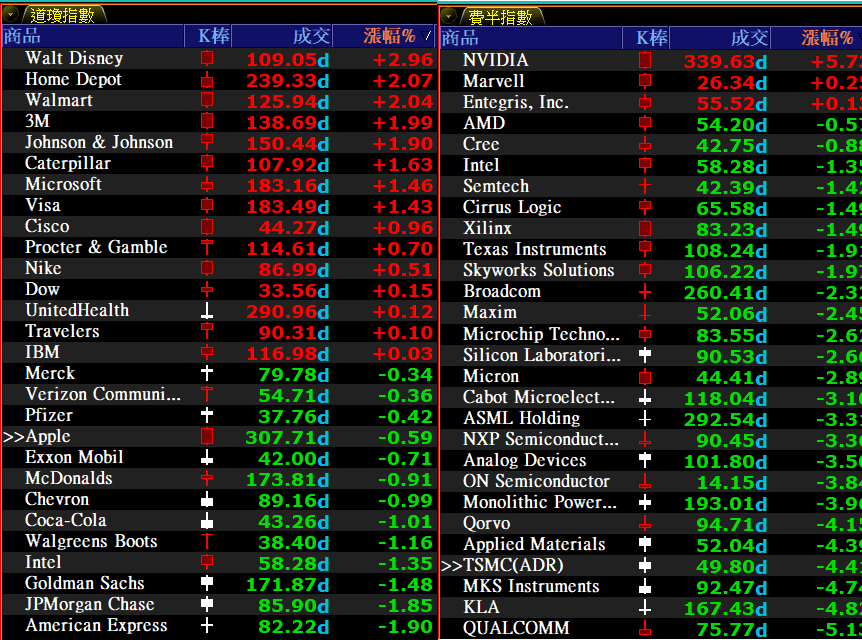This screenshot has width=862, height=640.
Task: Select ON Semiconductor row
Action: 651,481
